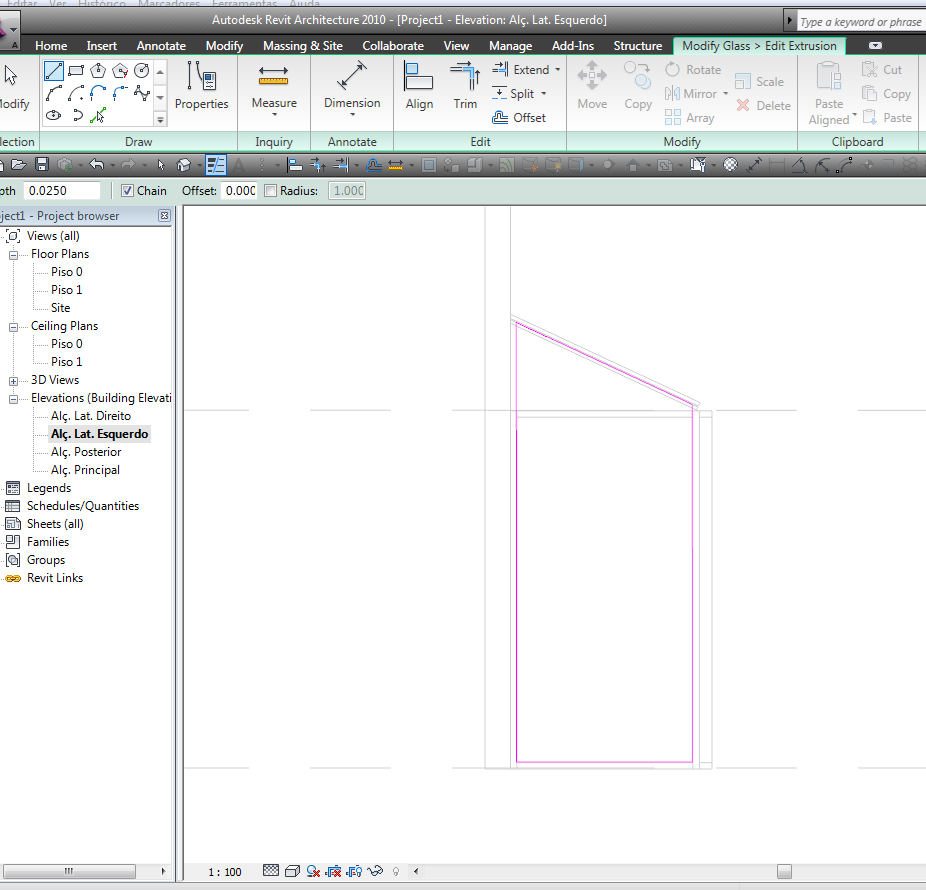Switch to the Massing & Site tab
The image size is (926, 890).
click(302, 46)
